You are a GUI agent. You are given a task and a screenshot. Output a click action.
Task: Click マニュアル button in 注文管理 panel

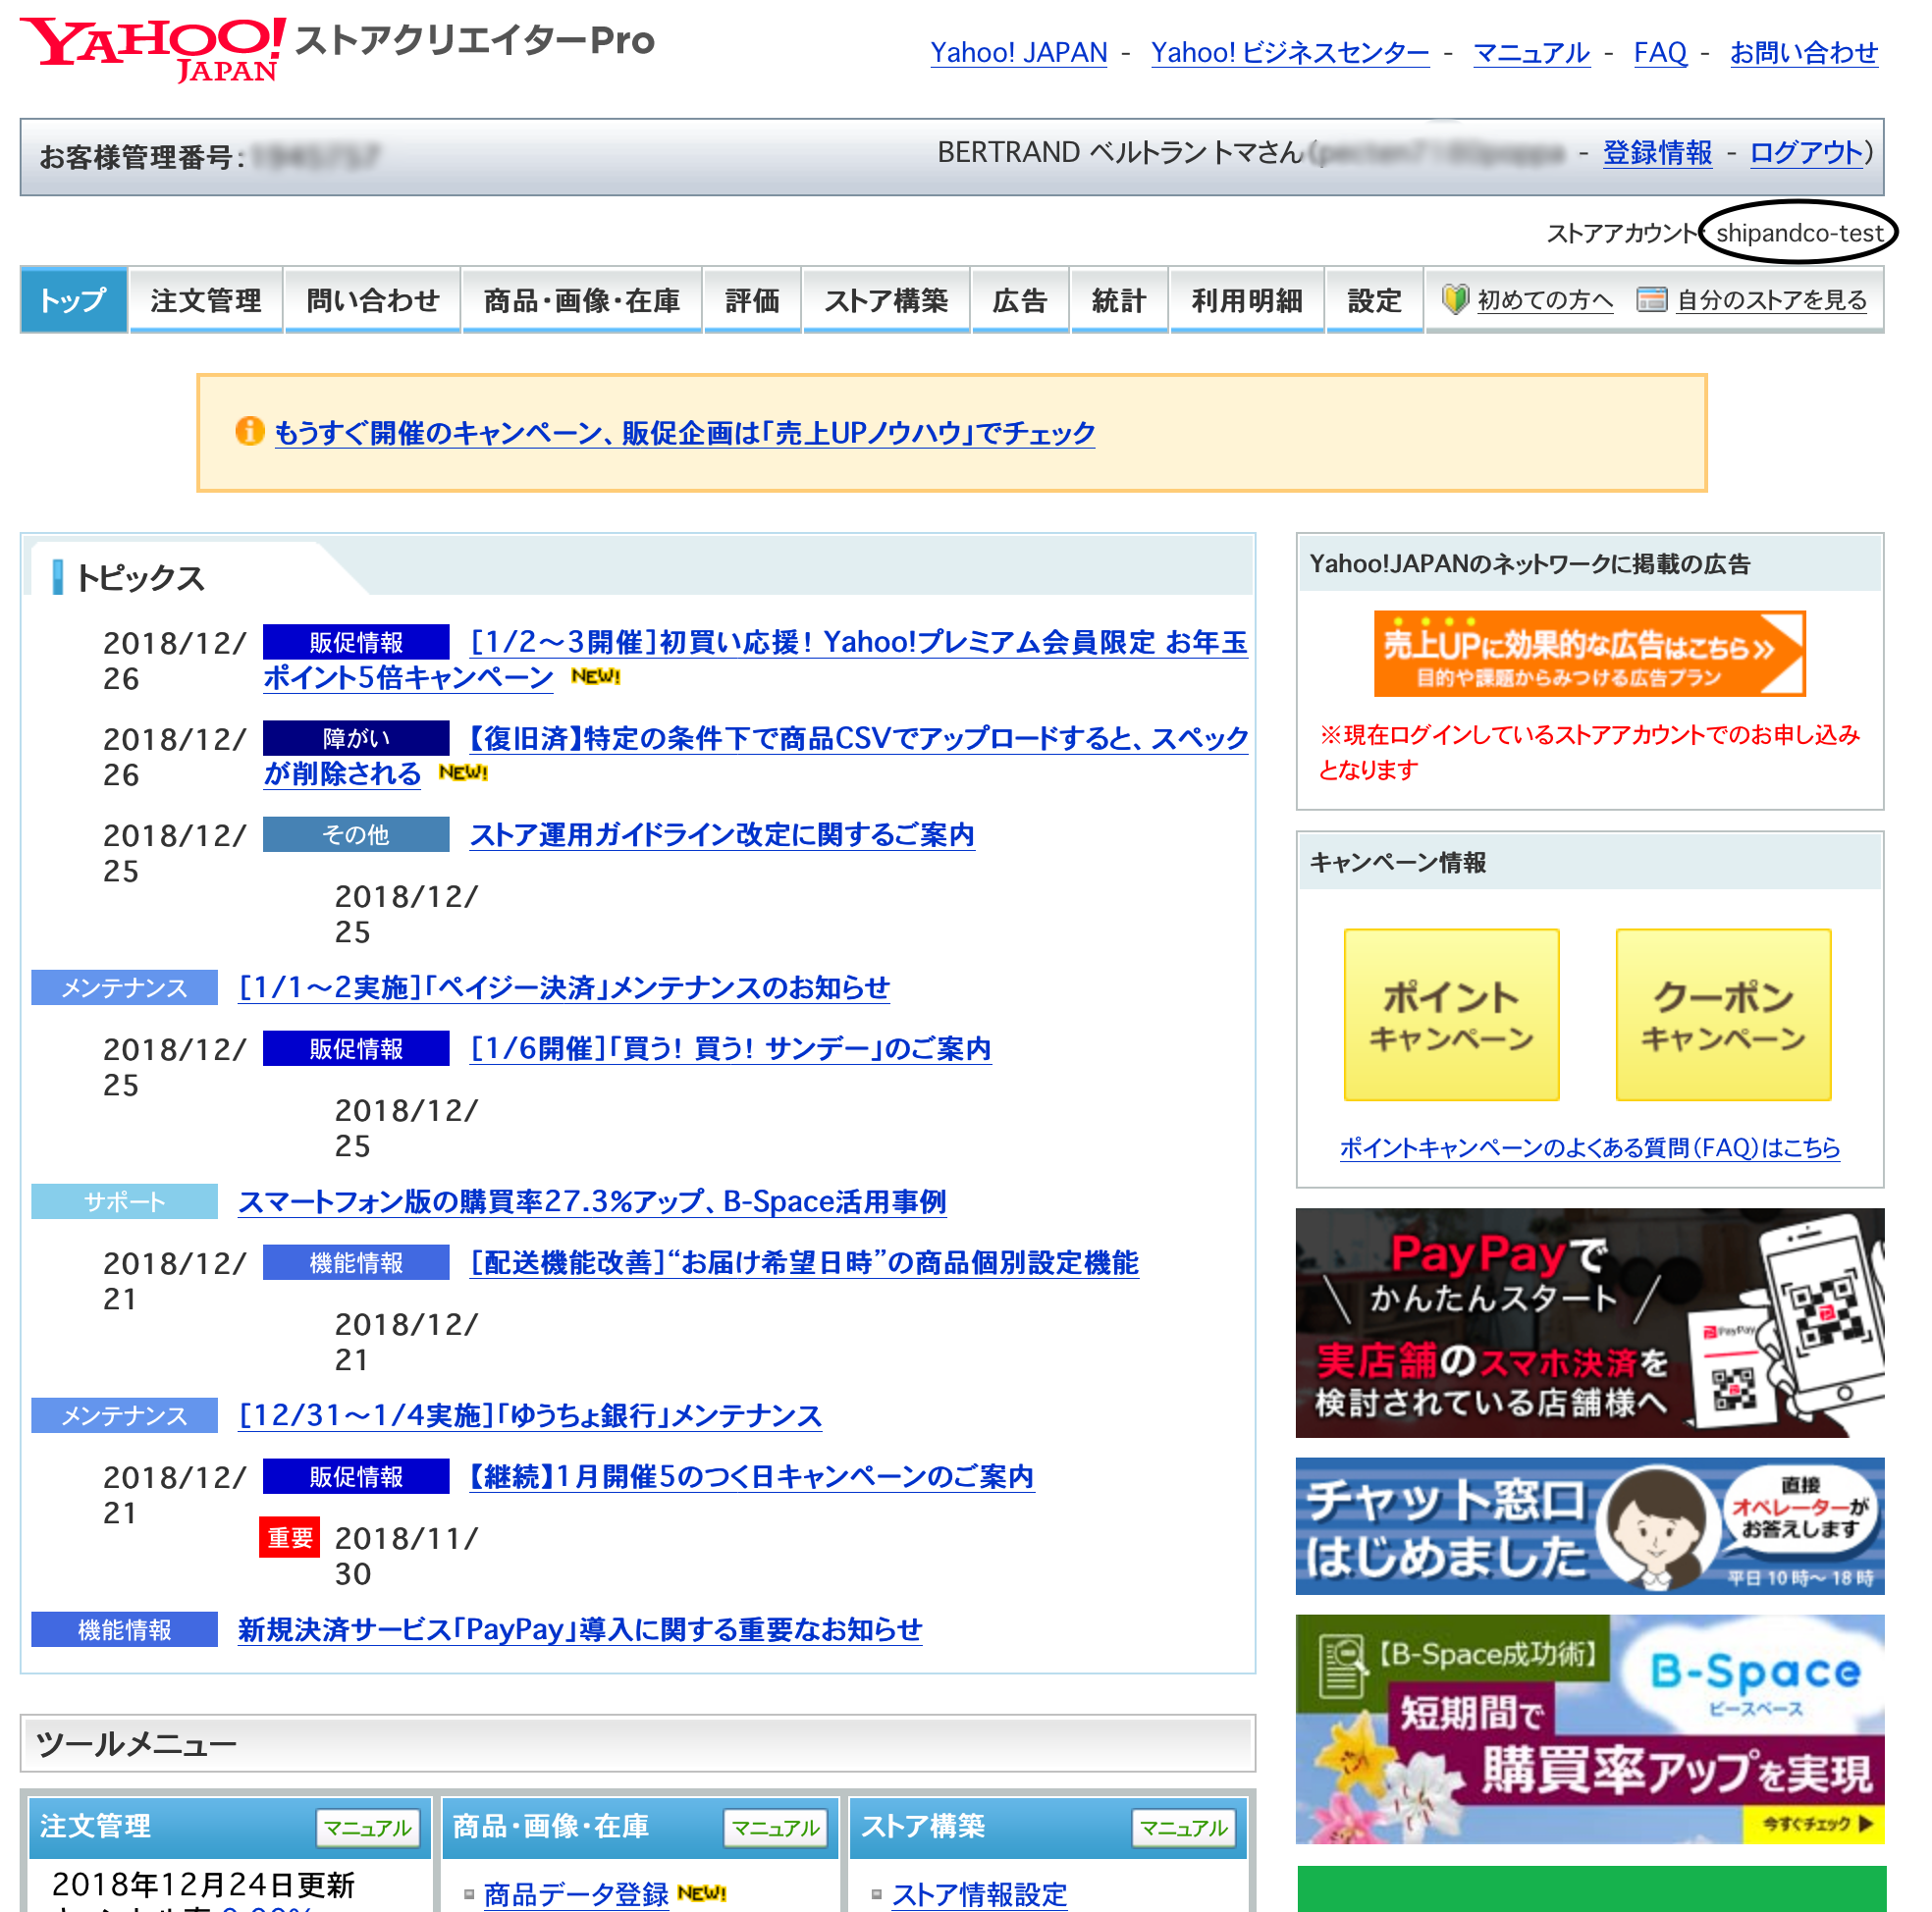pos(368,1828)
